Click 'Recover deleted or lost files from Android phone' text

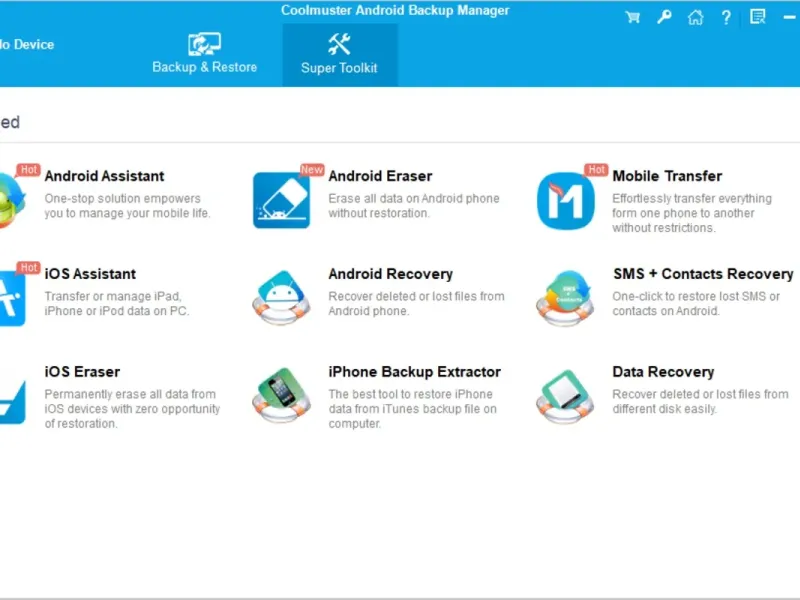[x=416, y=304]
